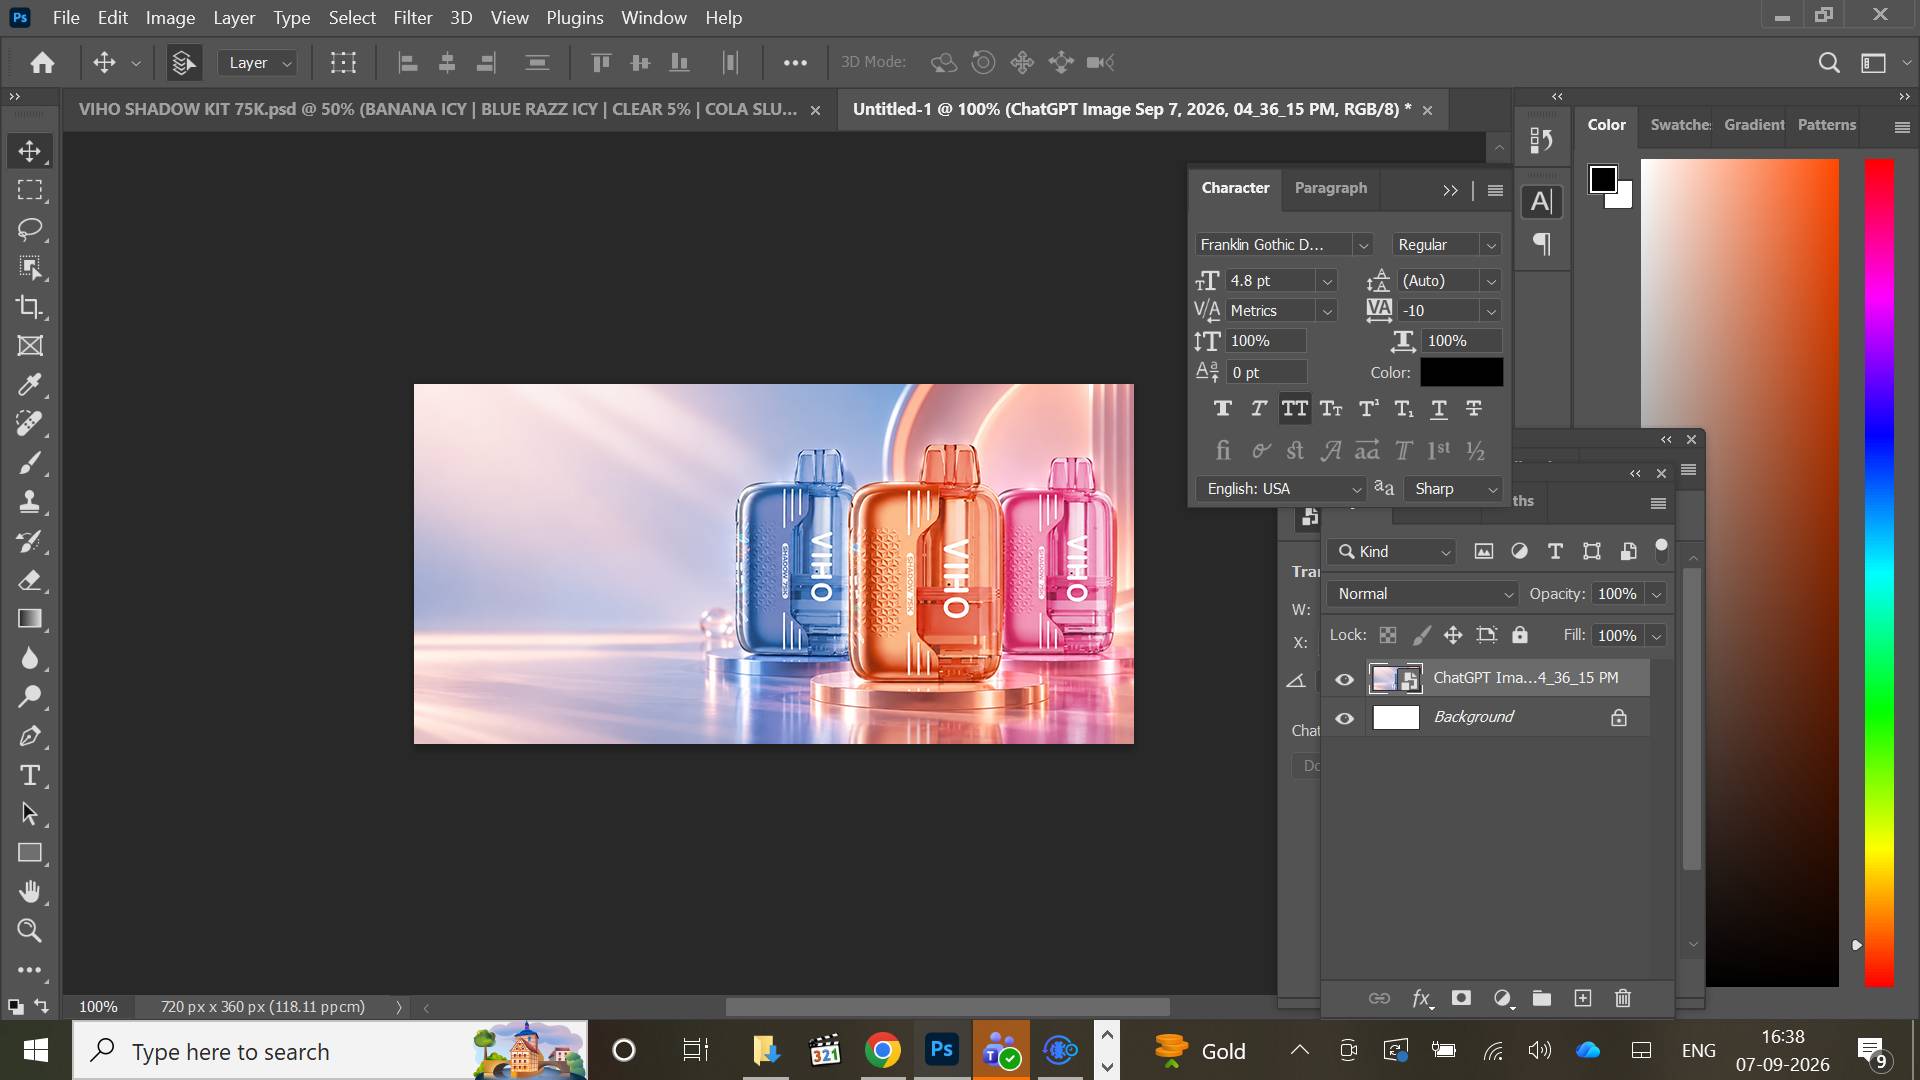Toggle Underline text style
This screenshot has width=1920, height=1080.
1439,408
